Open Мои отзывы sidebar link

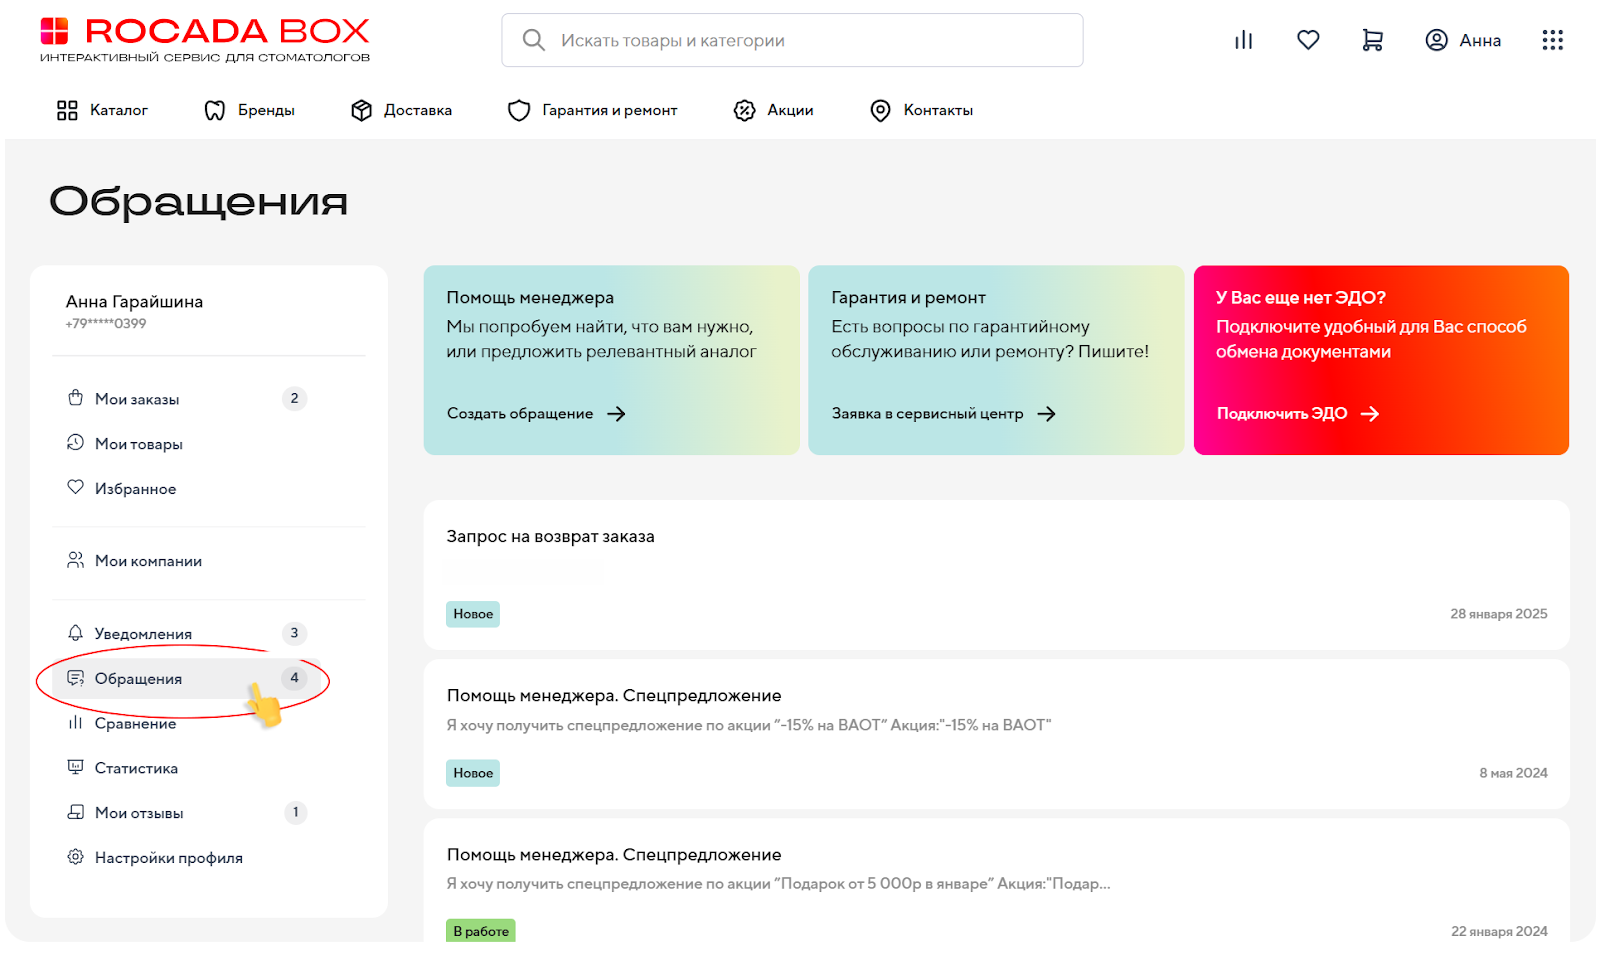(x=139, y=813)
